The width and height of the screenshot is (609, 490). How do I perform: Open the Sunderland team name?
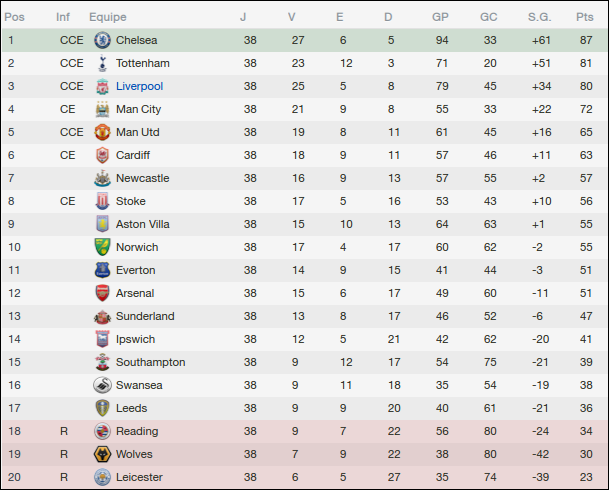click(145, 316)
